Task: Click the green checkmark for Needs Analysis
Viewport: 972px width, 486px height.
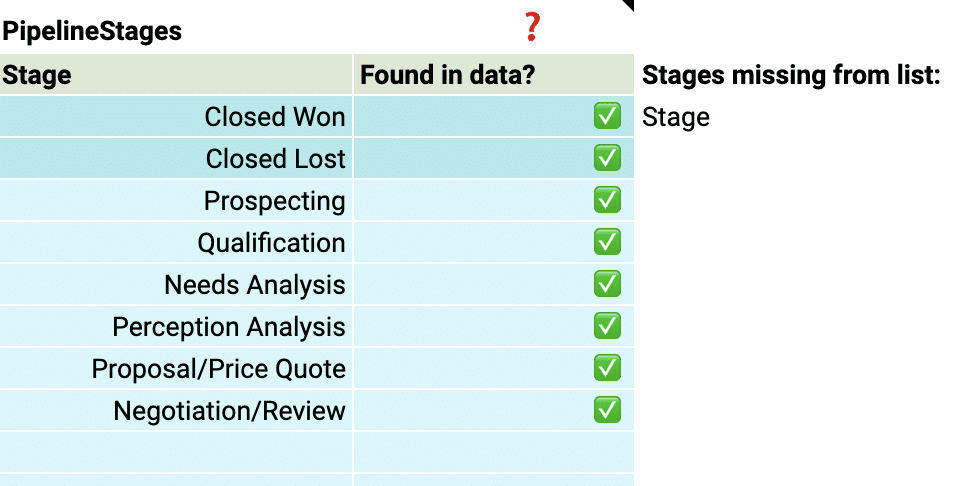Action: point(607,284)
